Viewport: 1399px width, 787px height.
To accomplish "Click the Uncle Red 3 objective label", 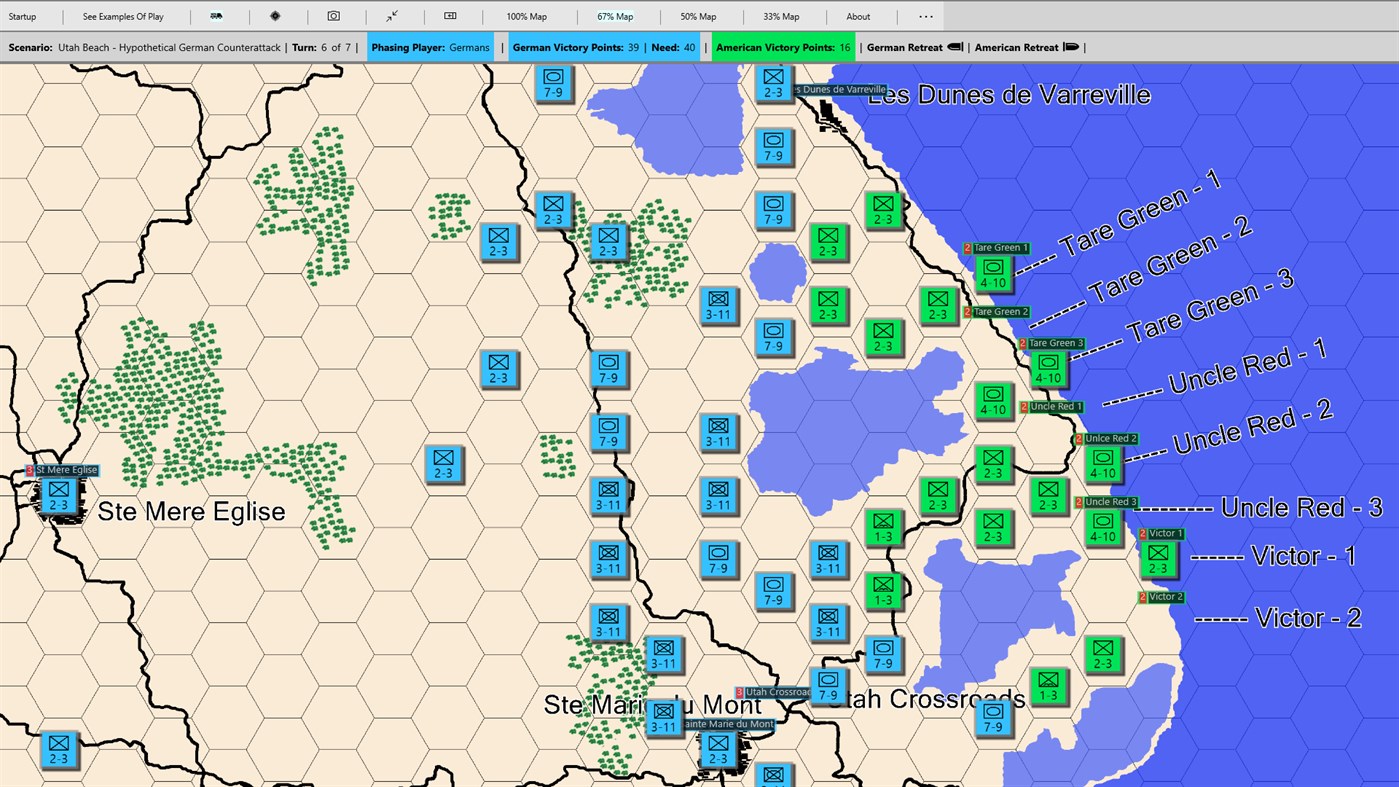I will (1107, 502).
